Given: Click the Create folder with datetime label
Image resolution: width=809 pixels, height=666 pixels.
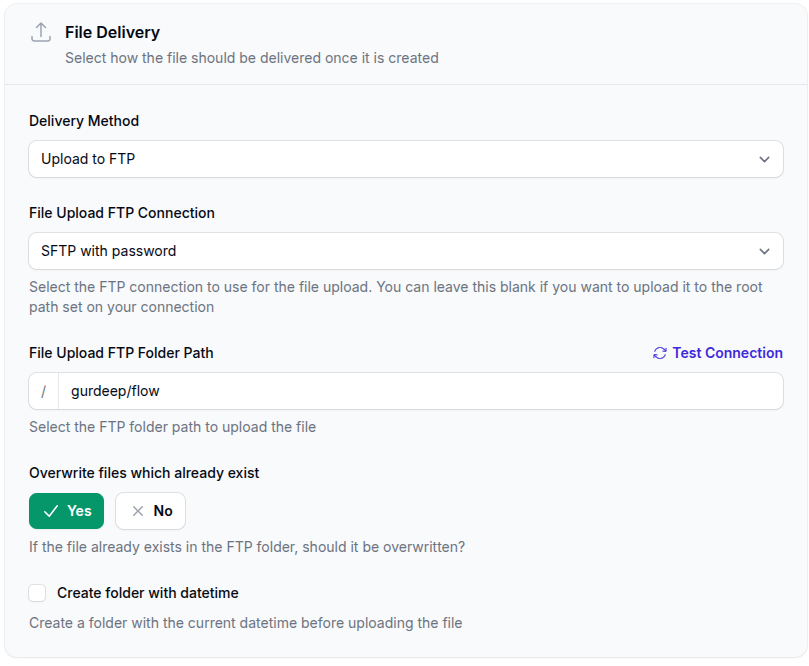Looking at the screenshot, I should click(147, 593).
